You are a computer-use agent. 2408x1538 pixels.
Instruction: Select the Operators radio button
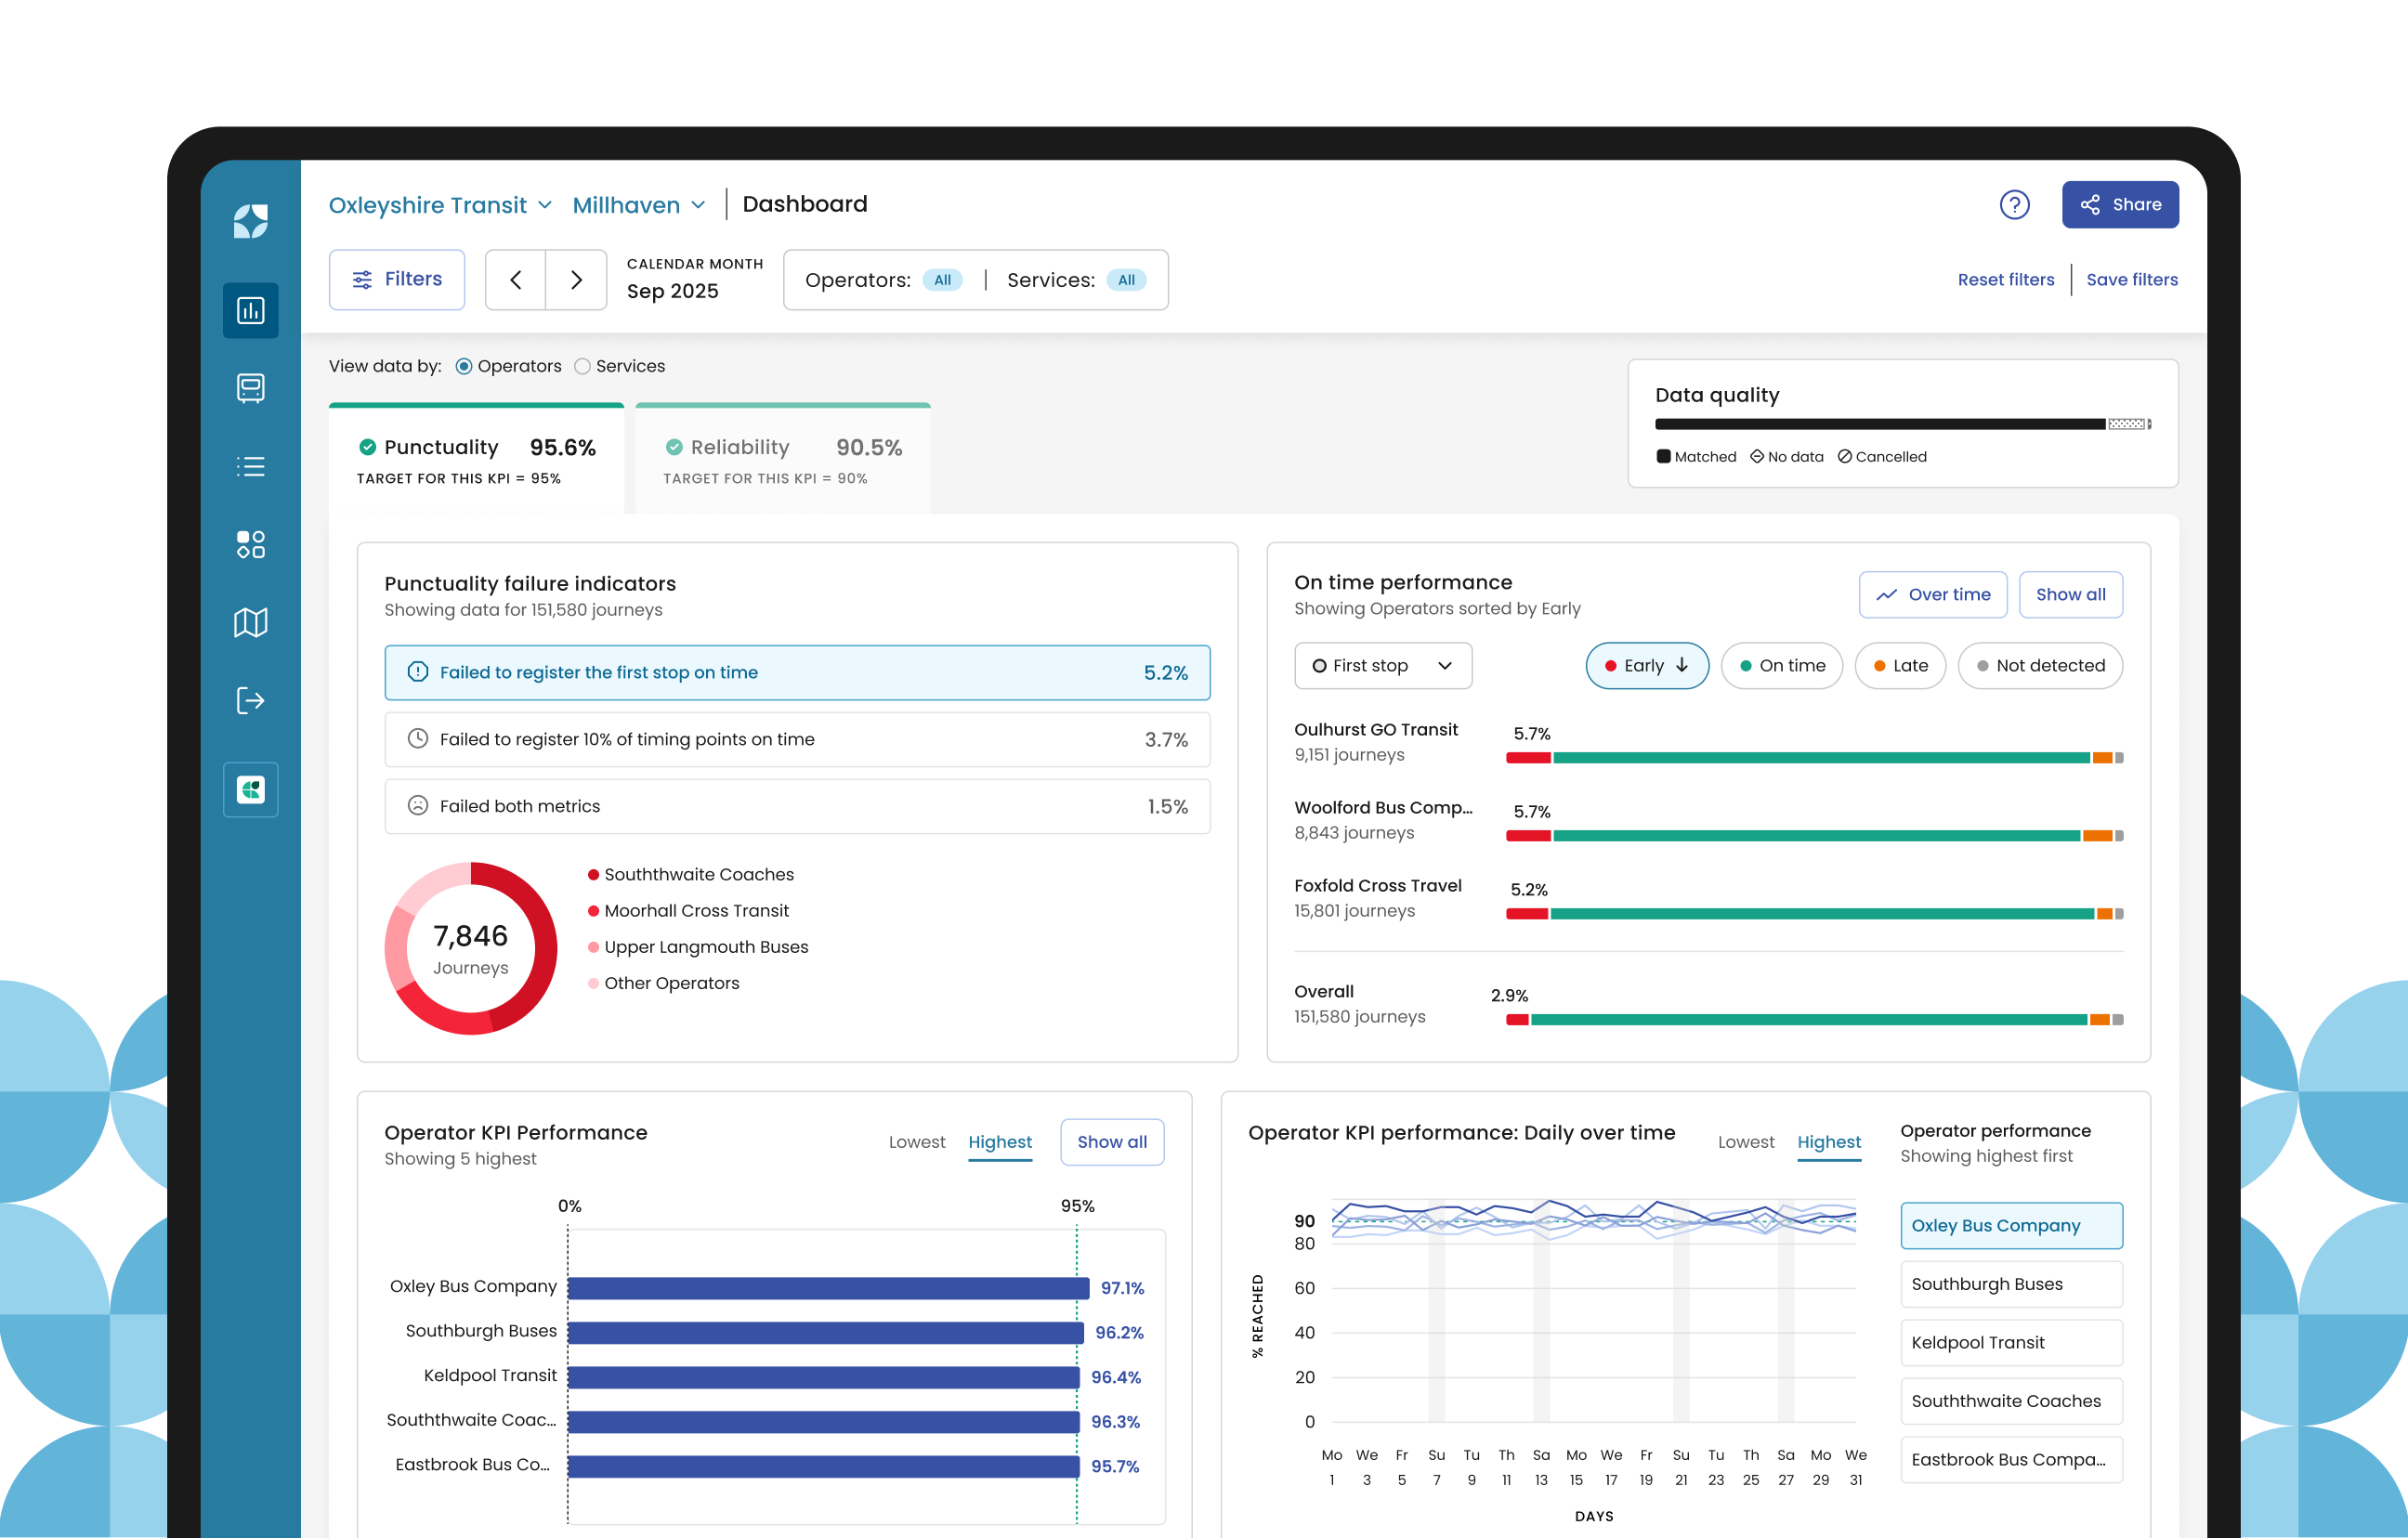464,366
